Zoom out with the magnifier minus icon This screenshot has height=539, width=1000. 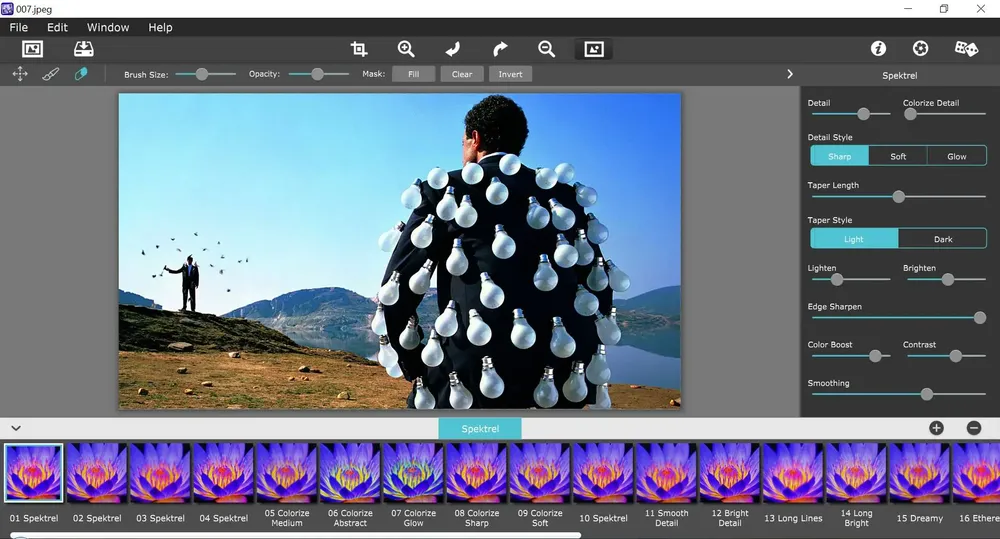click(x=547, y=49)
